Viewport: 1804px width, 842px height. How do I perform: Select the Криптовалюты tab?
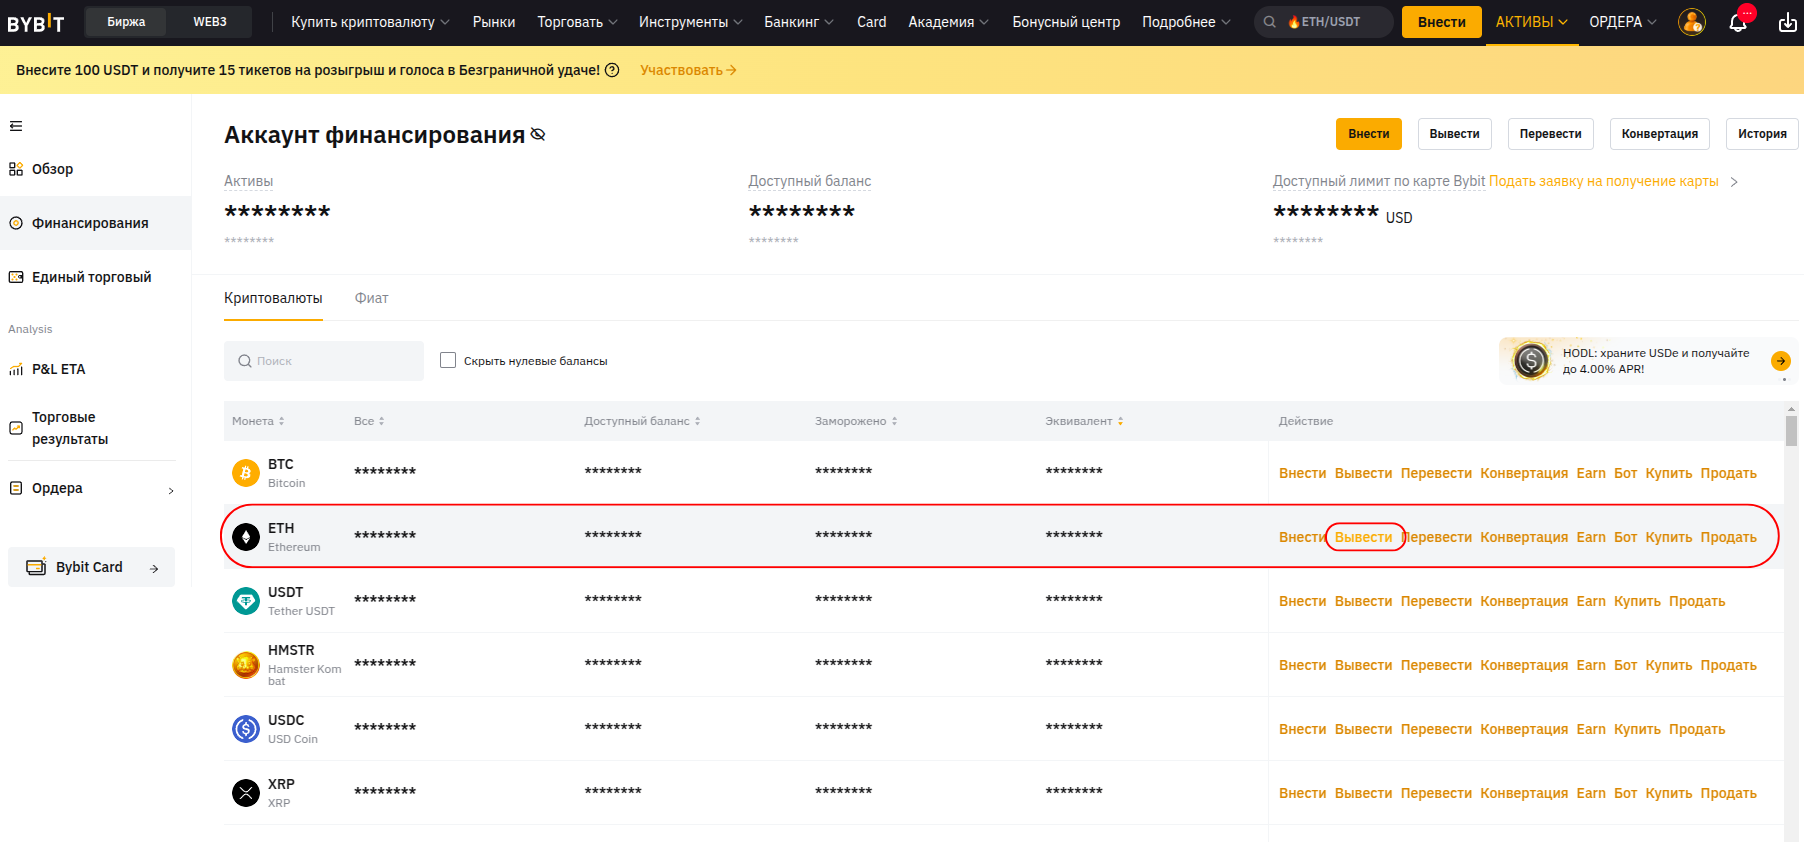coord(273,298)
